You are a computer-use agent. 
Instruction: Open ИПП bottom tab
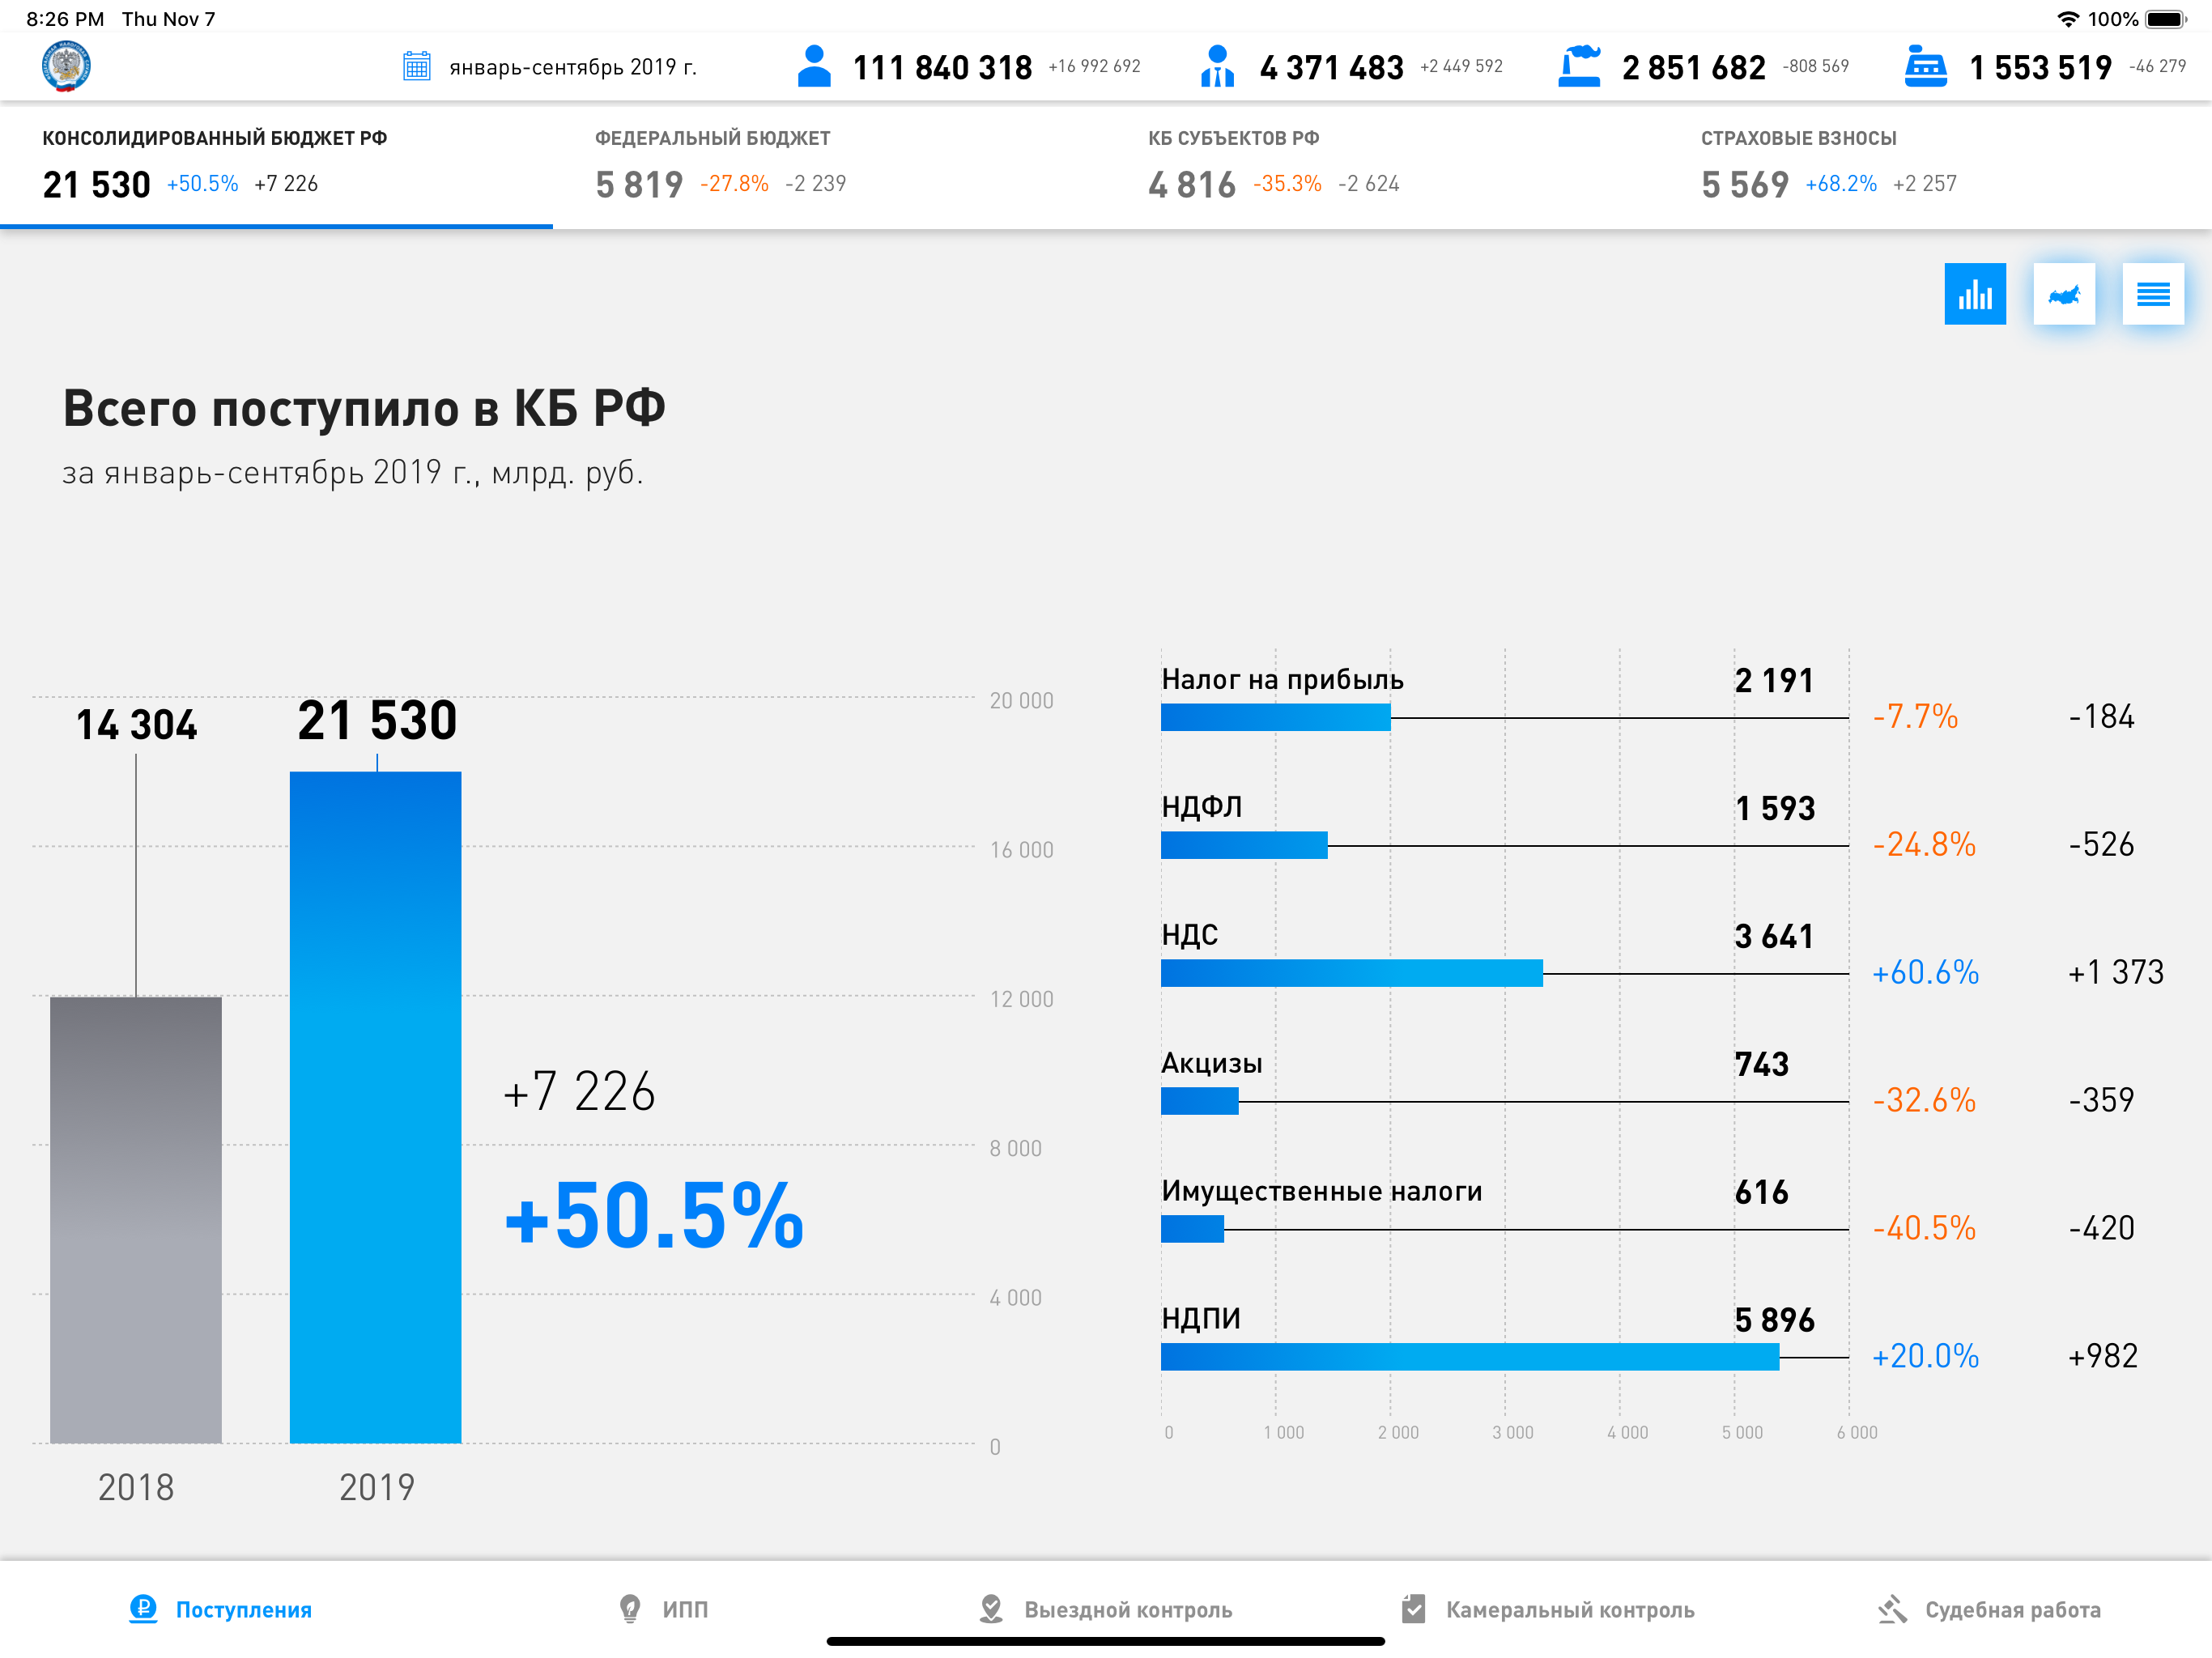pyautogui.click(x=663, y=1609)
